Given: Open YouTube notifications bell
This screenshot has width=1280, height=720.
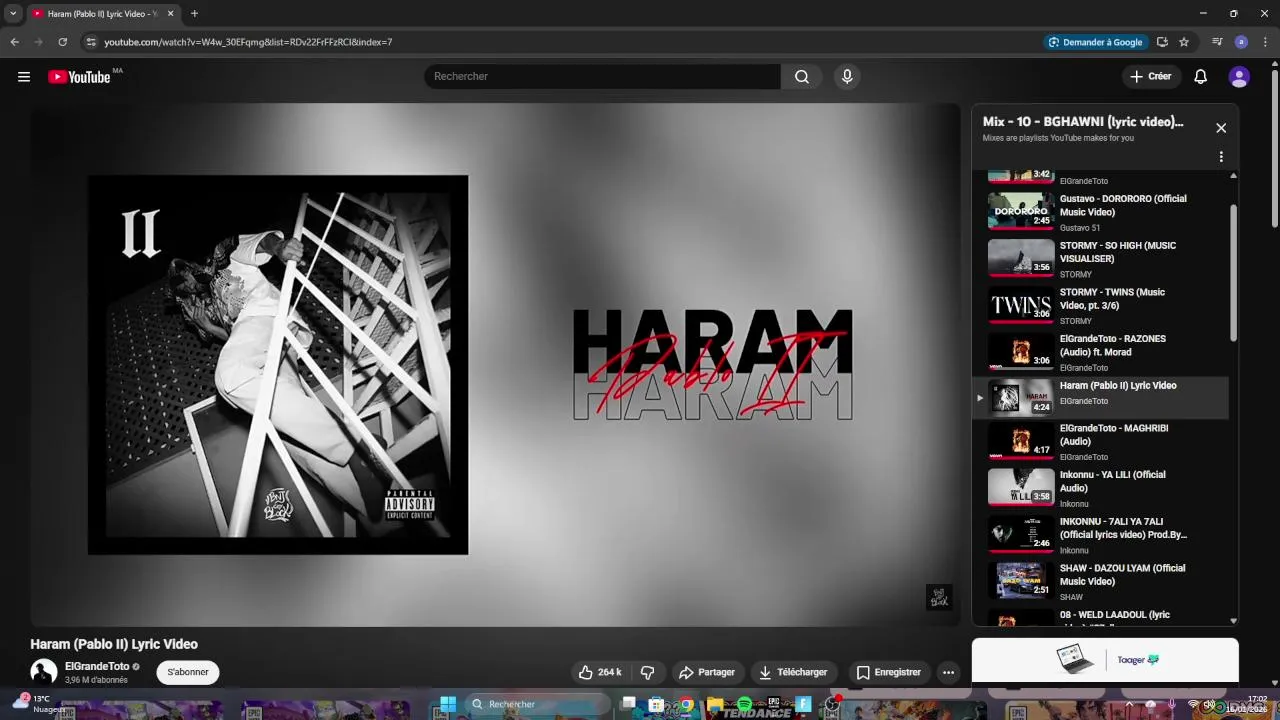Looking at the screenshot, I should (x=1201, y=77).
